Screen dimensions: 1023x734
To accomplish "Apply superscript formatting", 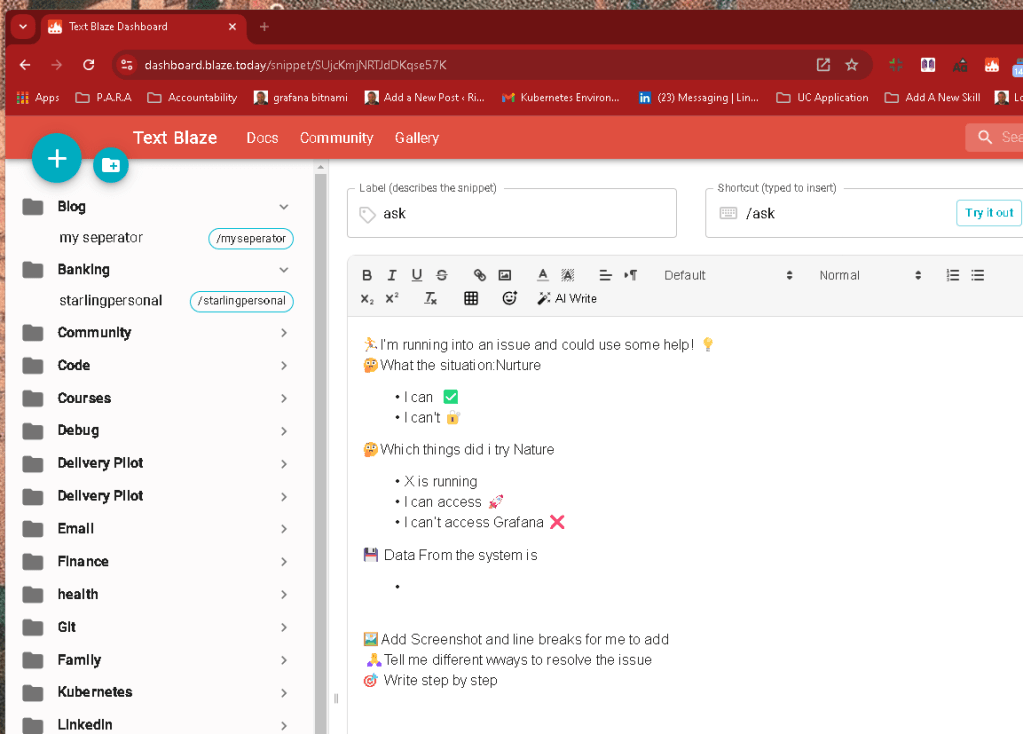I will [x=391, y=299].
